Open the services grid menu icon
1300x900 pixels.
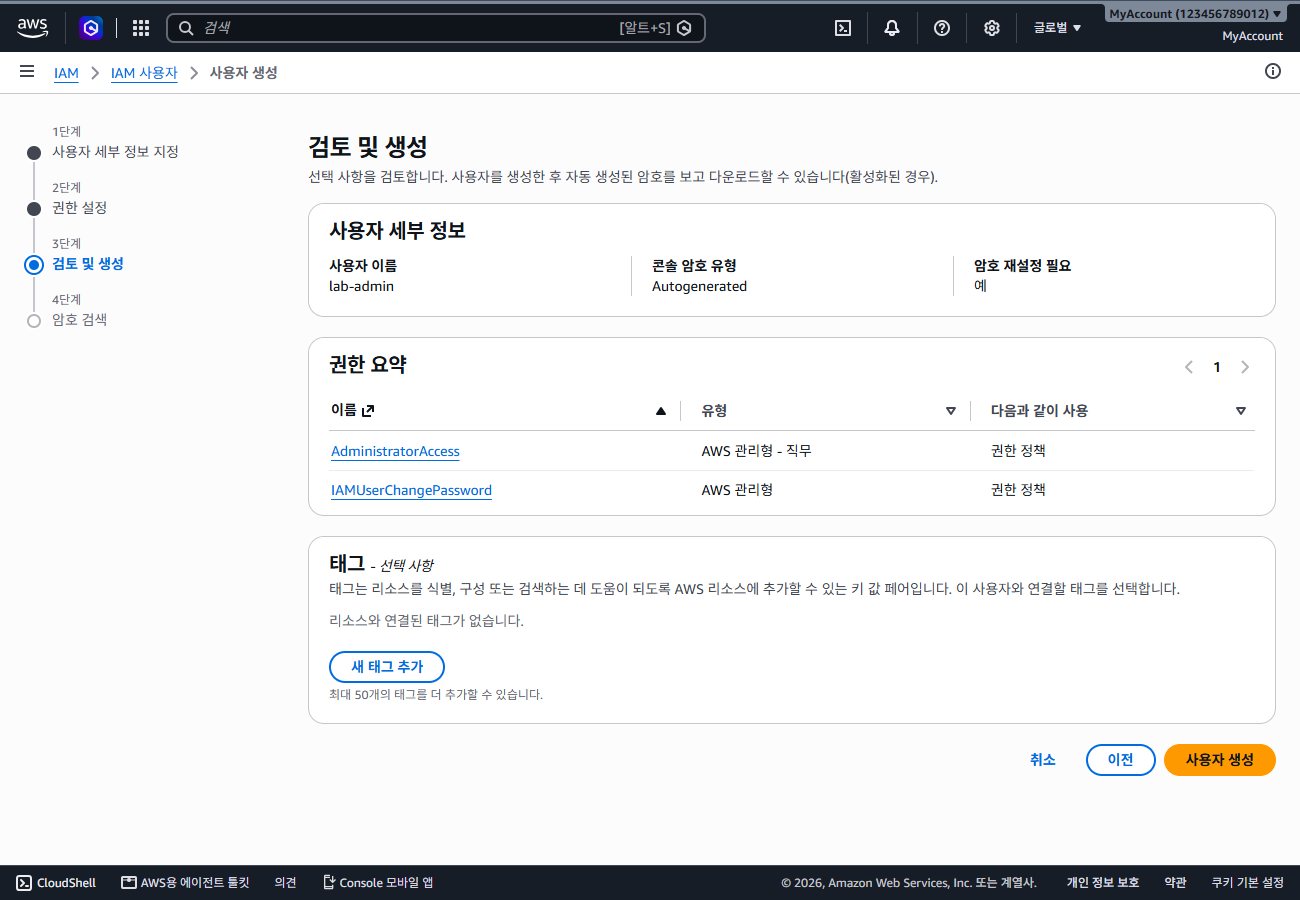click(141, 28)
